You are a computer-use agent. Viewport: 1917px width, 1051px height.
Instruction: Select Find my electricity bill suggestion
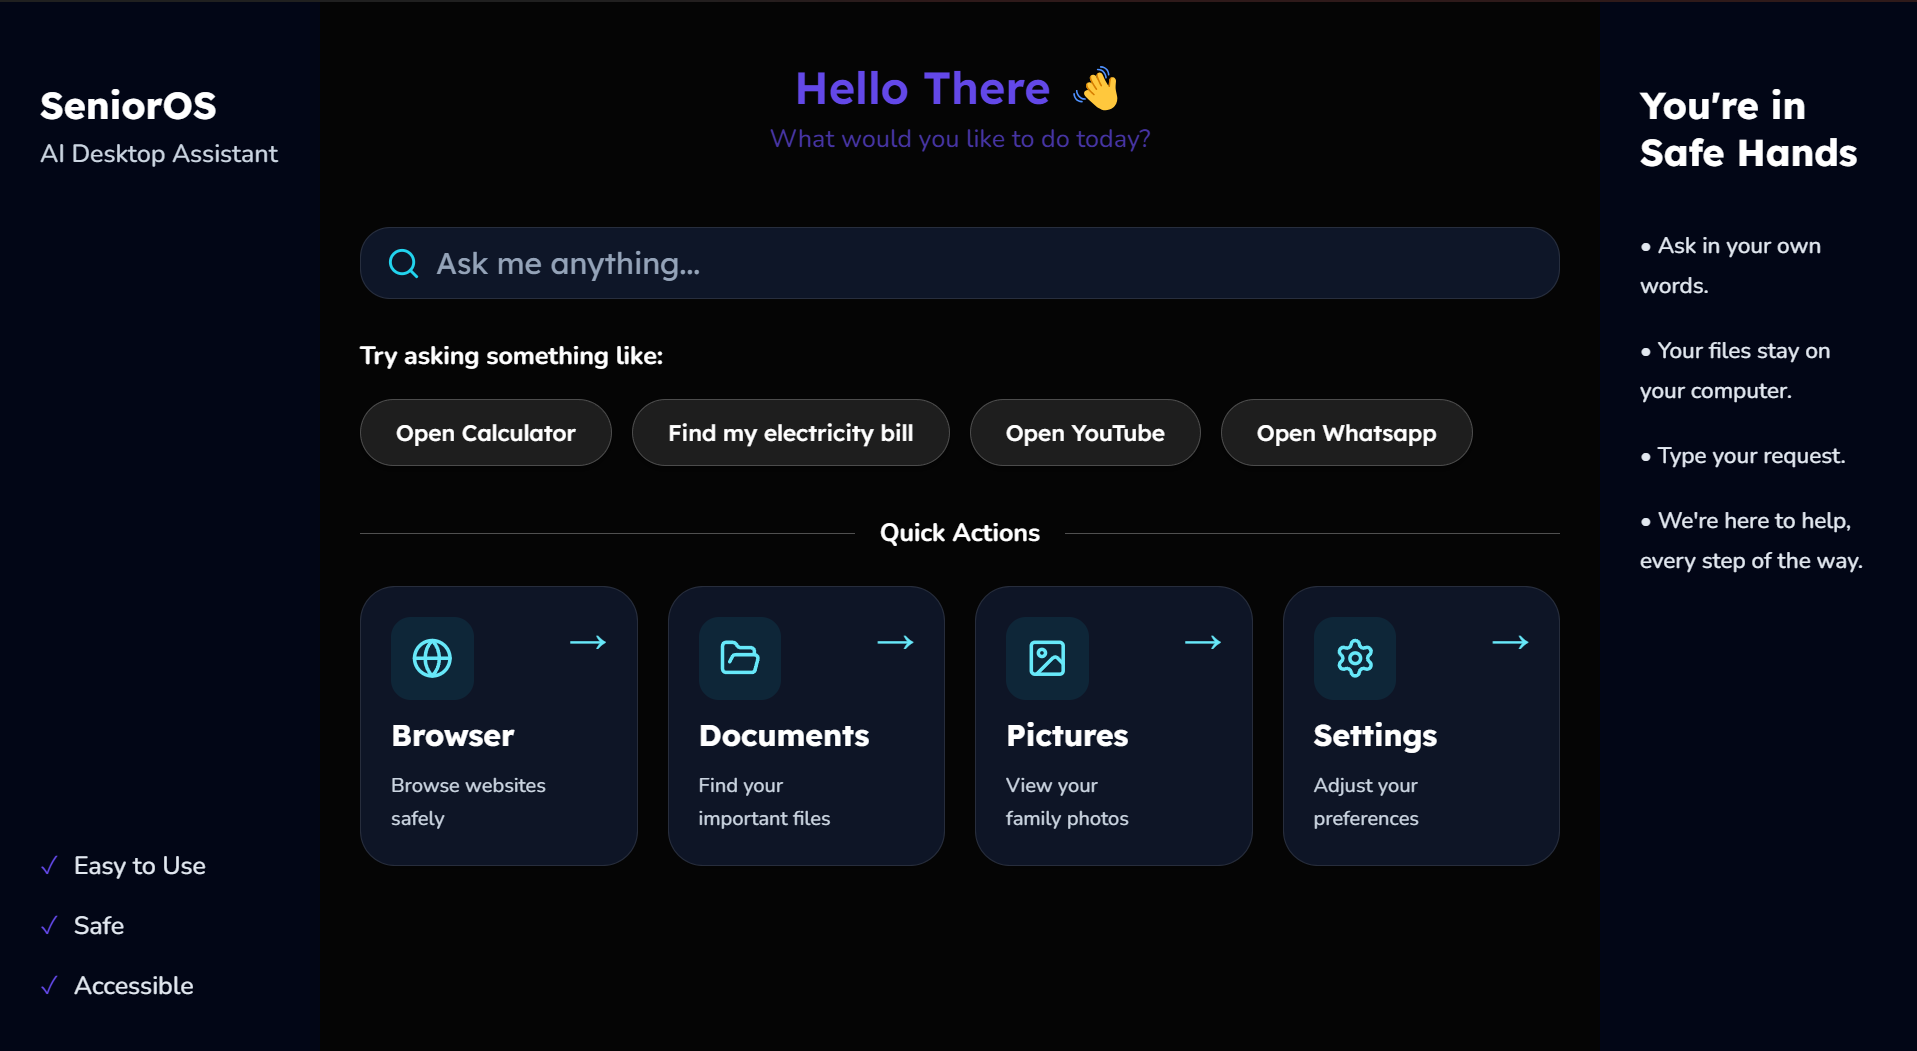coord(790,433)
